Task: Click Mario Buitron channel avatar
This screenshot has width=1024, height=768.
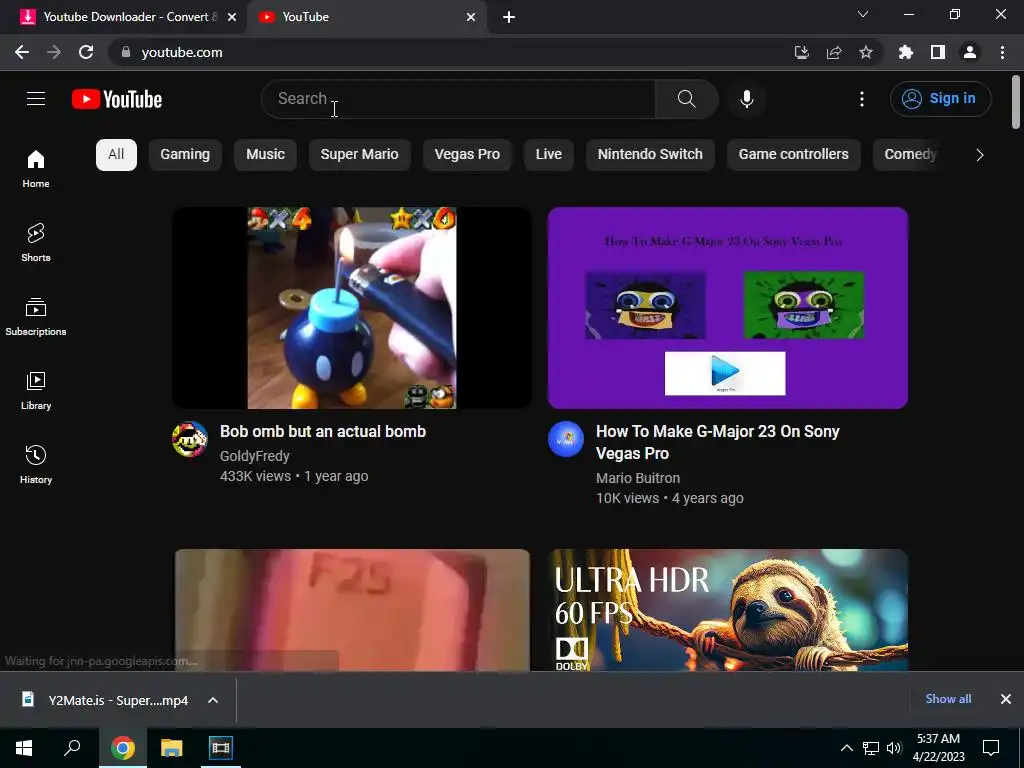Action: tap(566, 439)
